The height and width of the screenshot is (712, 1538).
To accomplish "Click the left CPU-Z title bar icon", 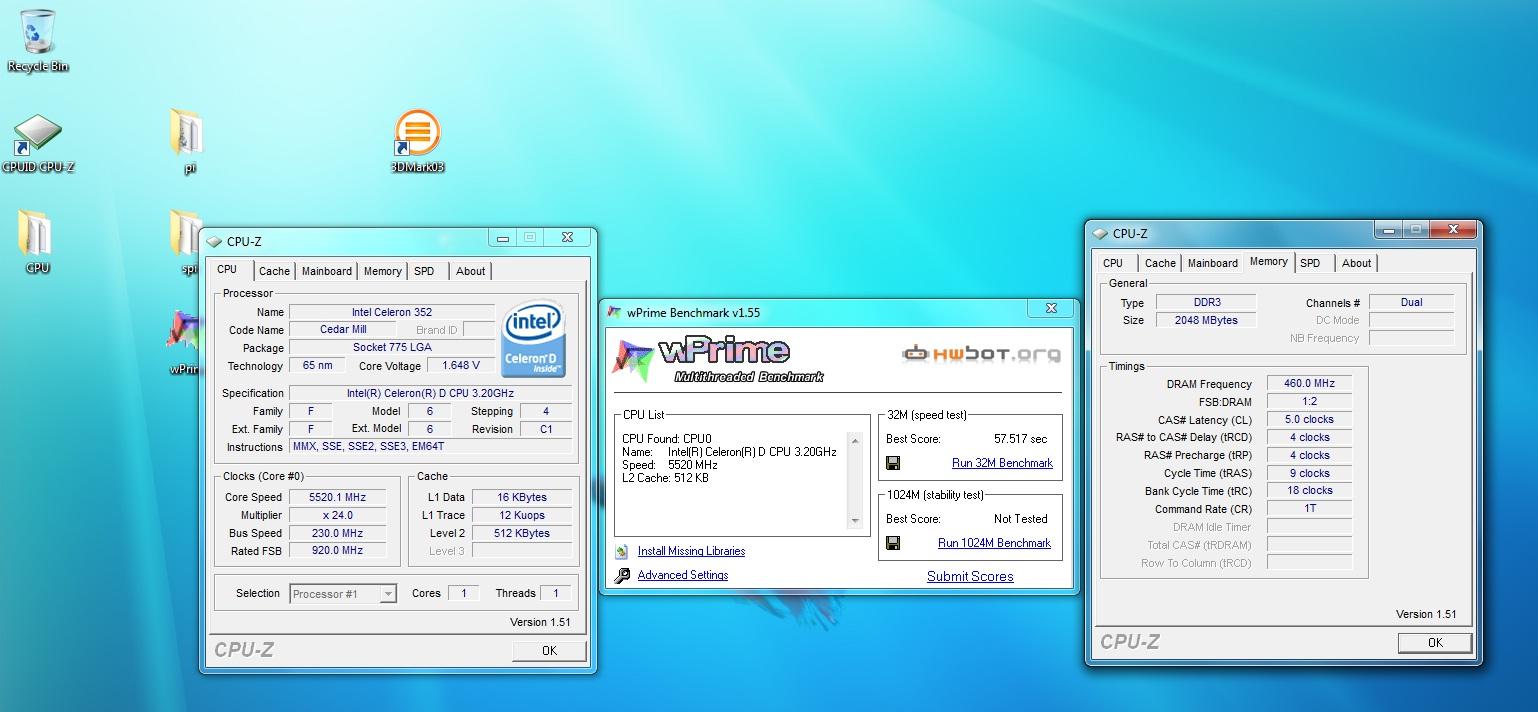I will click(214, 241).
